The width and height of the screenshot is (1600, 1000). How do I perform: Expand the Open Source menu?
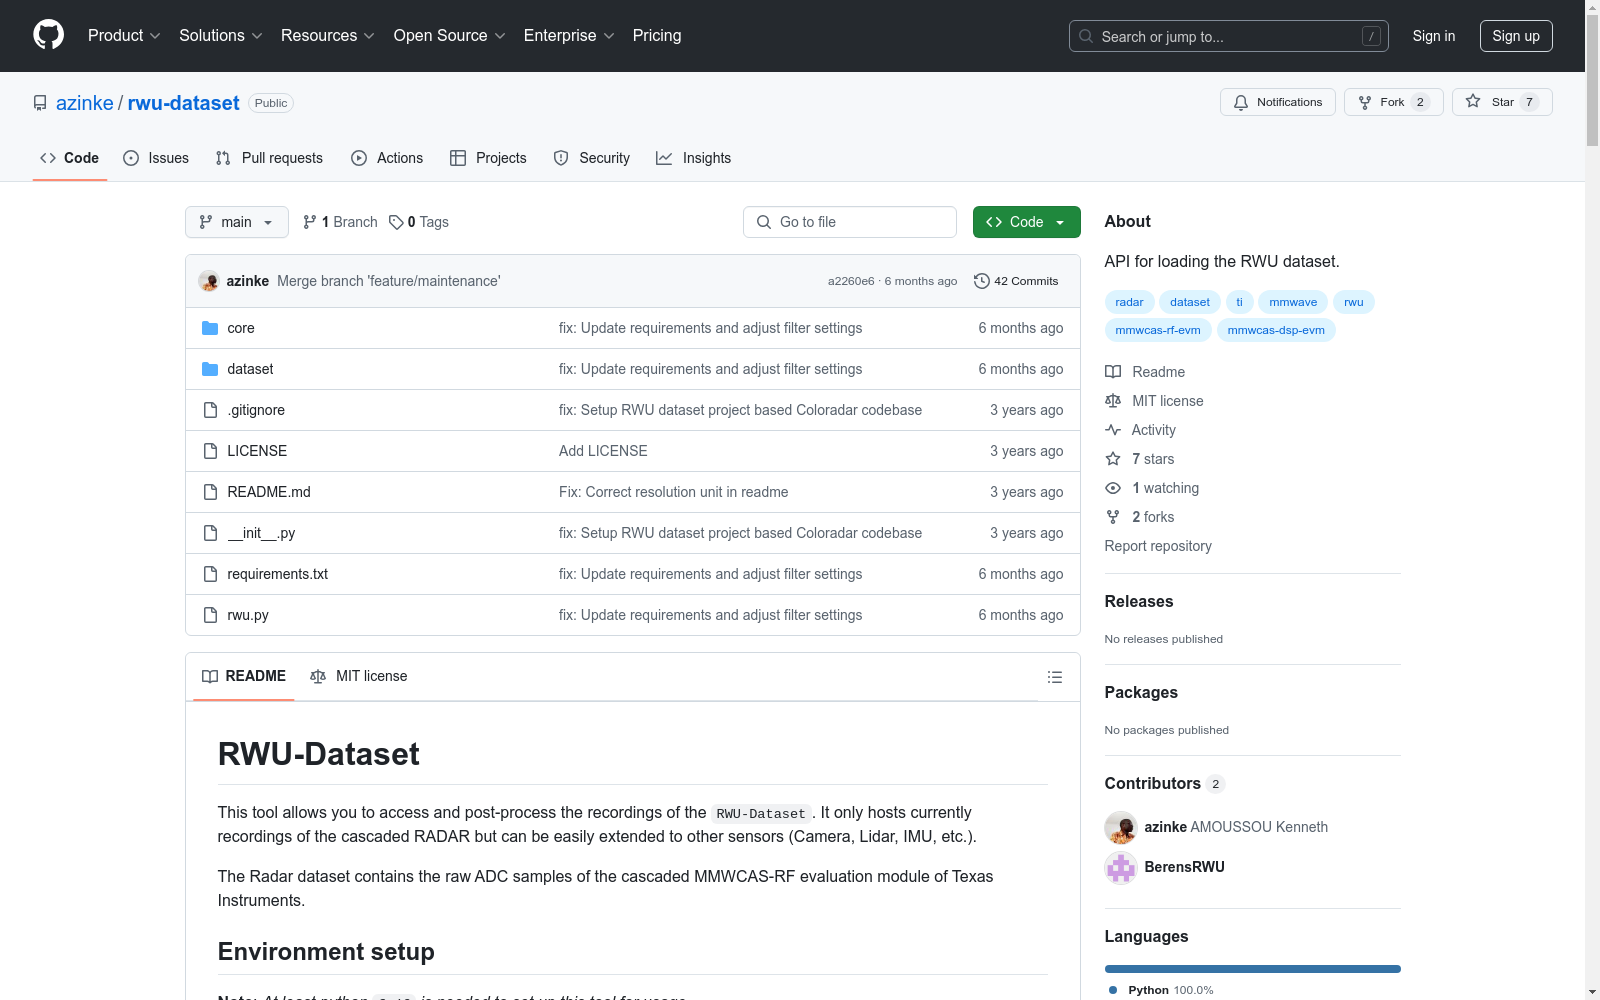click(x=450, y=36)
